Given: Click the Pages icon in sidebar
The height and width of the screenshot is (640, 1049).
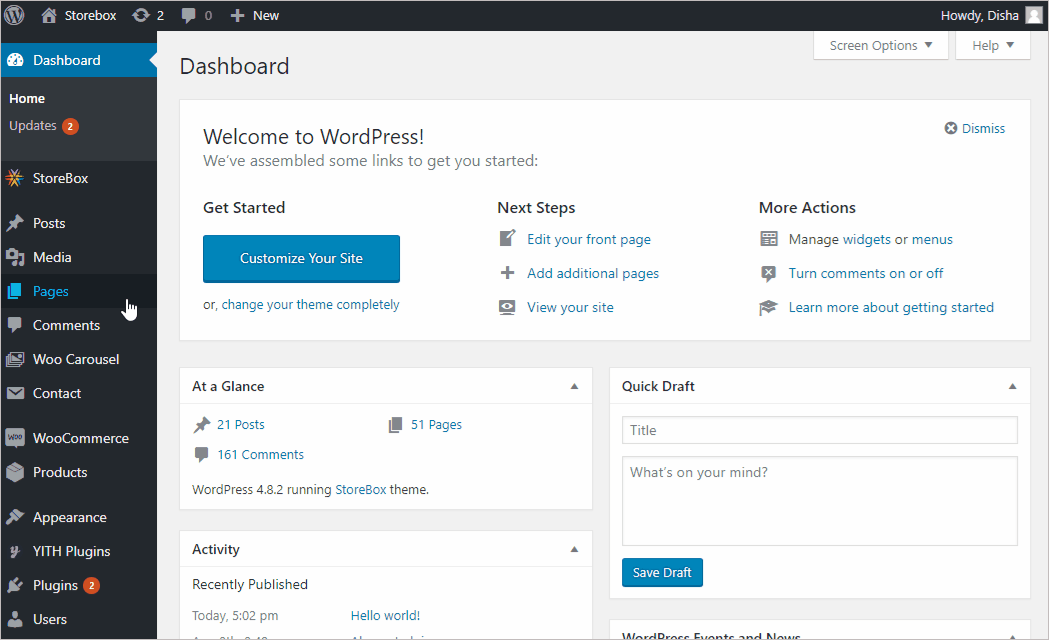Looking at the screenshot, I should point(14,291).
